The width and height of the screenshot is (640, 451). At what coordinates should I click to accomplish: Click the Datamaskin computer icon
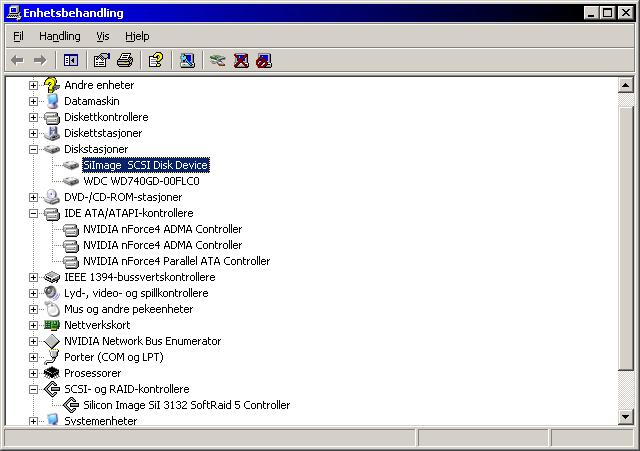(x=52, y=101)
